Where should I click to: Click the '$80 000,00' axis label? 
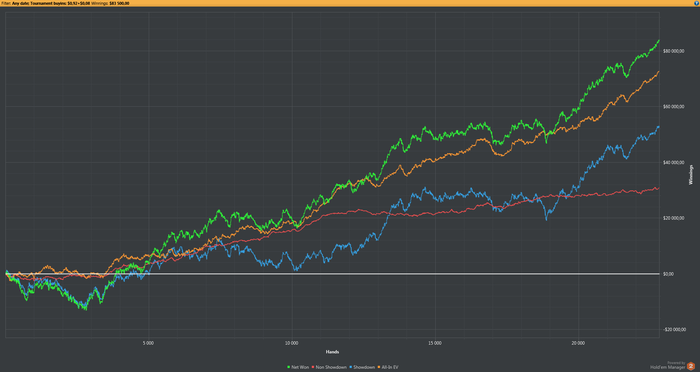674,51
